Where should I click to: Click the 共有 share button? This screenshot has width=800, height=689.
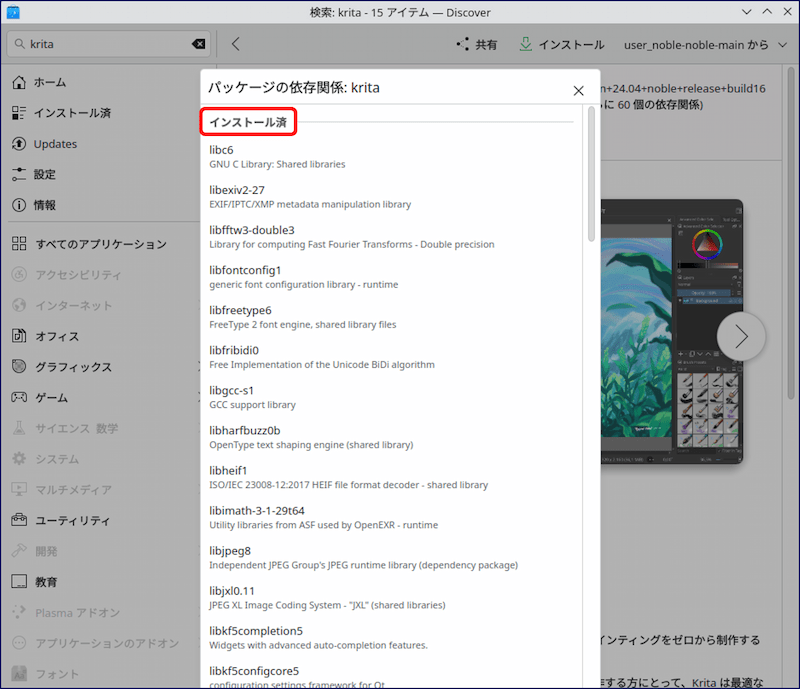point(476,45)
